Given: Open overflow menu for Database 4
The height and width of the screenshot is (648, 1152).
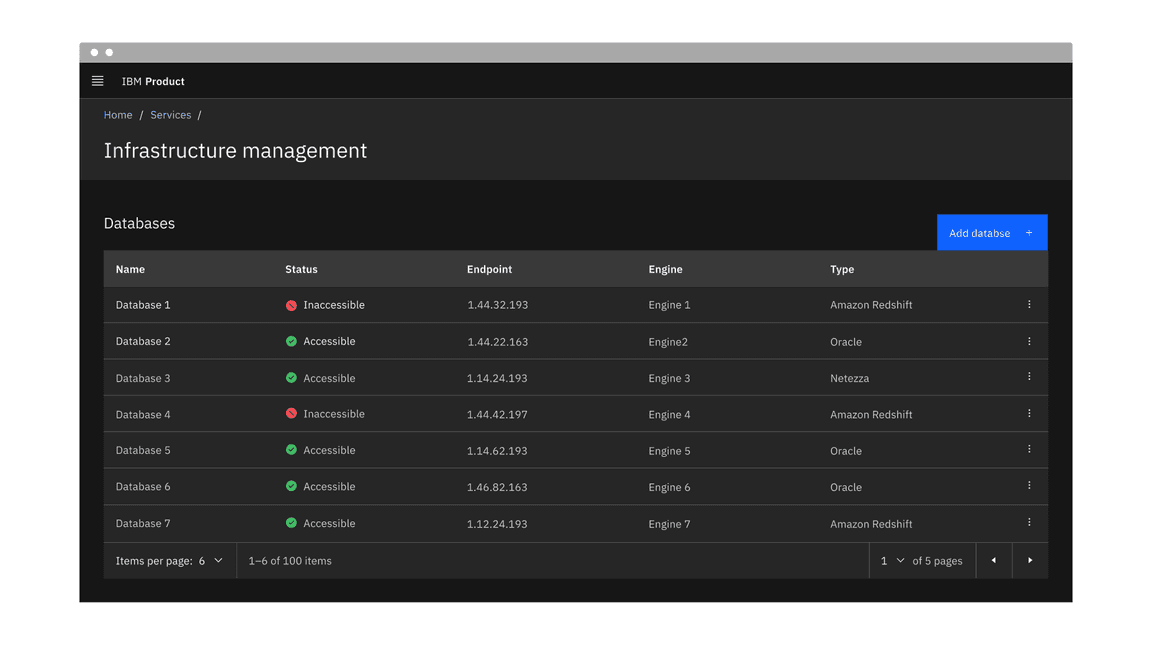Looking at the screenshot, I should point(1029,414).
